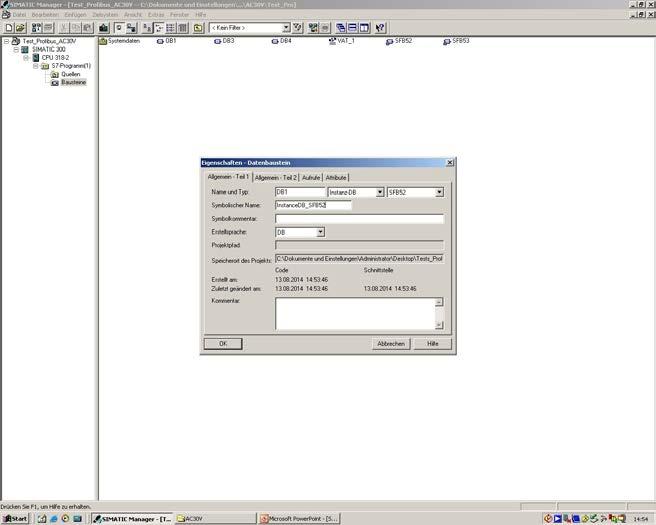Image resolution: width=656 pixels, height=525 pixels.
Task: Open the Bearbeiten menu
Action: pos(45,15)
